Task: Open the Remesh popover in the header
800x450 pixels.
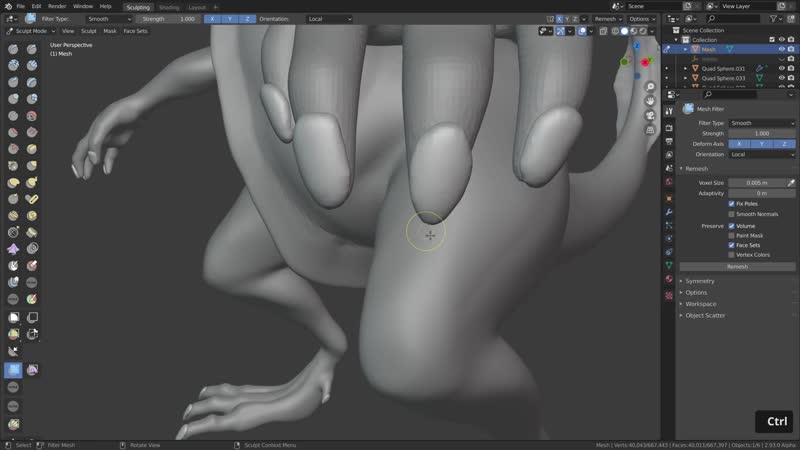Action: tap(608, 19)
